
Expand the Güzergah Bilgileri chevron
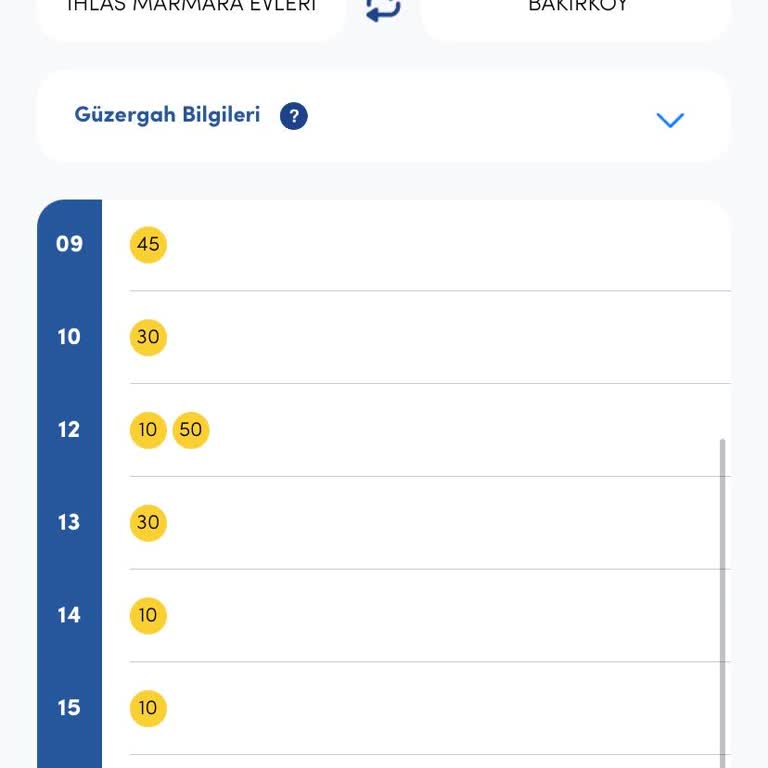click(x=669, y=120)
